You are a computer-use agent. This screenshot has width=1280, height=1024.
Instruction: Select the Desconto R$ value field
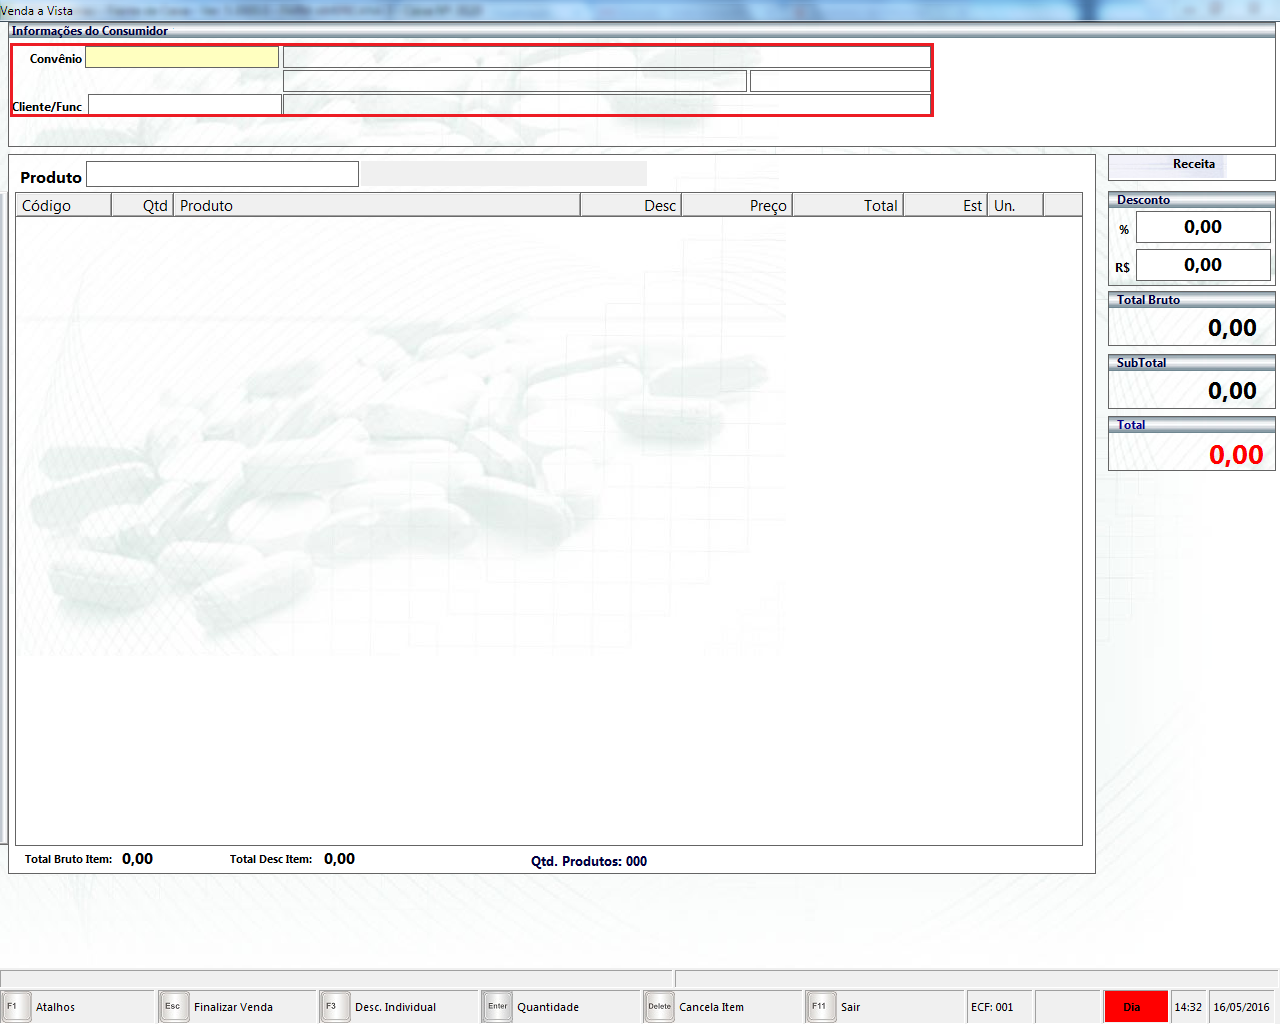coord(1202,265)
